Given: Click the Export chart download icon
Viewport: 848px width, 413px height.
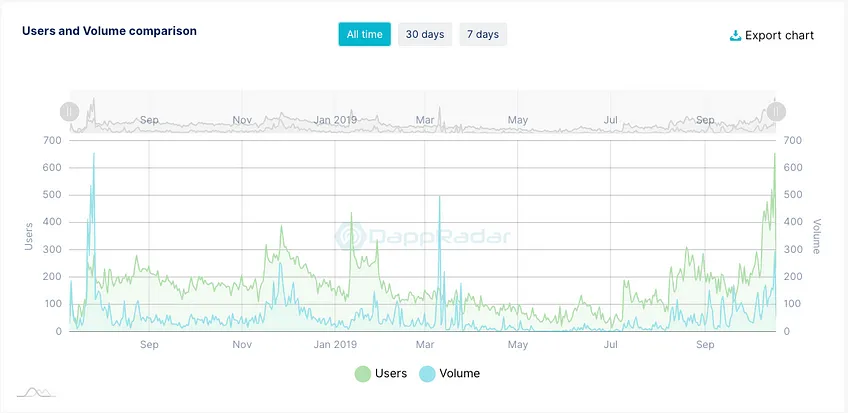Looking at the screenshot, I should [x=735, y=36].
